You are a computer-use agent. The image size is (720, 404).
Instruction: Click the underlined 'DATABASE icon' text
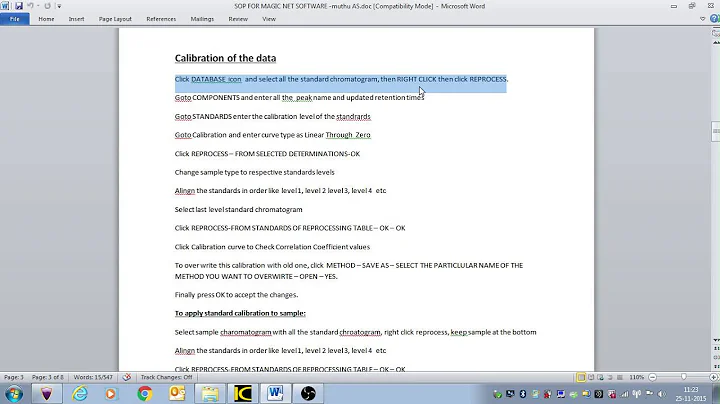click(x=216, y=79)
